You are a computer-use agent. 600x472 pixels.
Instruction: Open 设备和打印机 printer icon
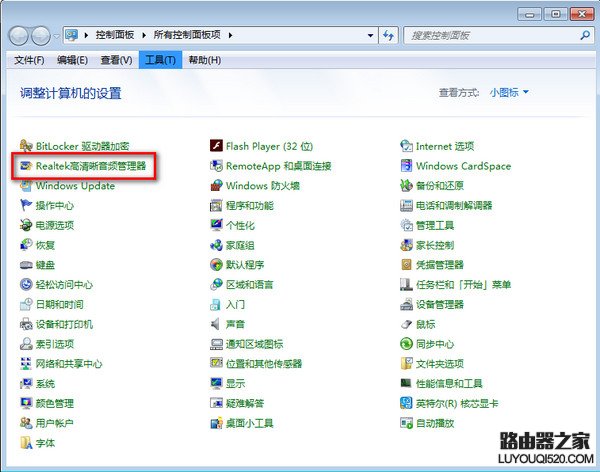pyautogui.click(x=26, y=324)
